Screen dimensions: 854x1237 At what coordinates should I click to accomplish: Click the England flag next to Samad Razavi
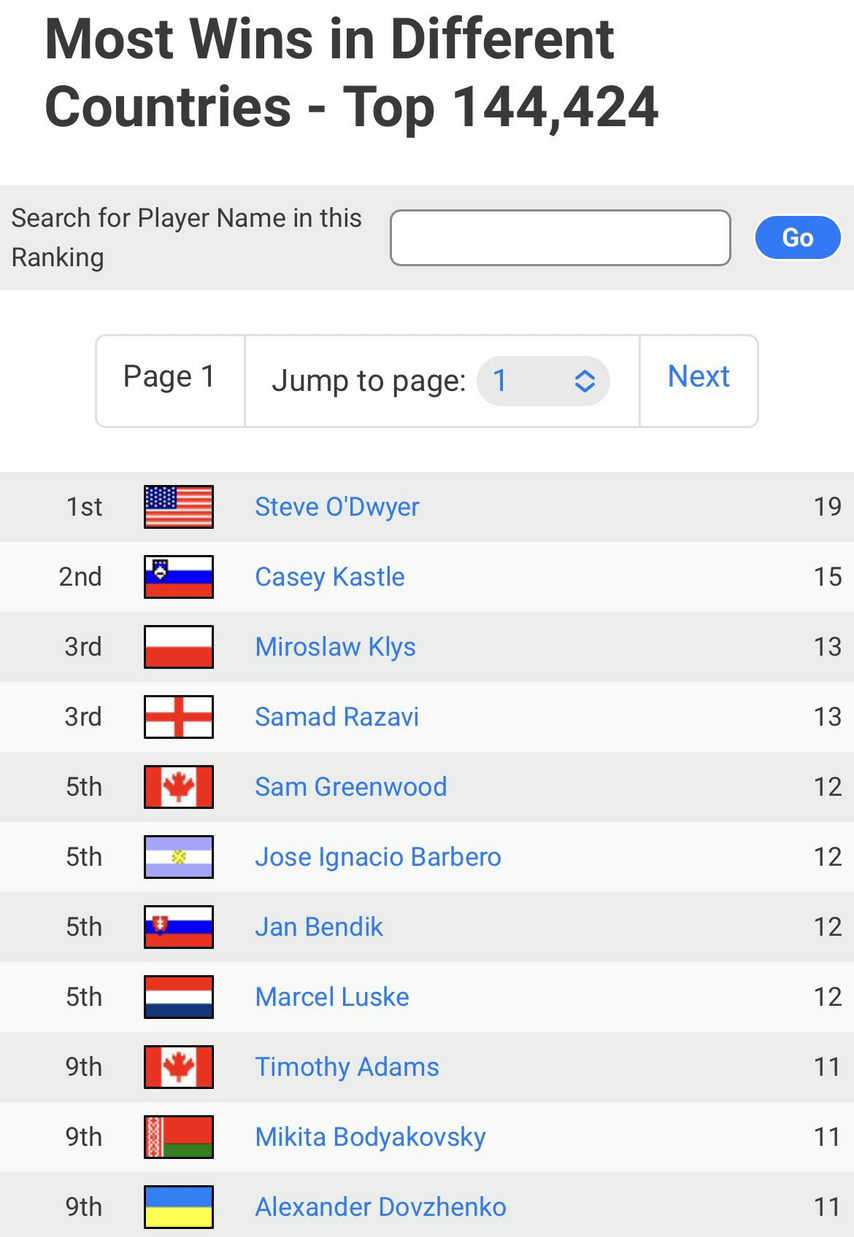(x=179, y=717)
